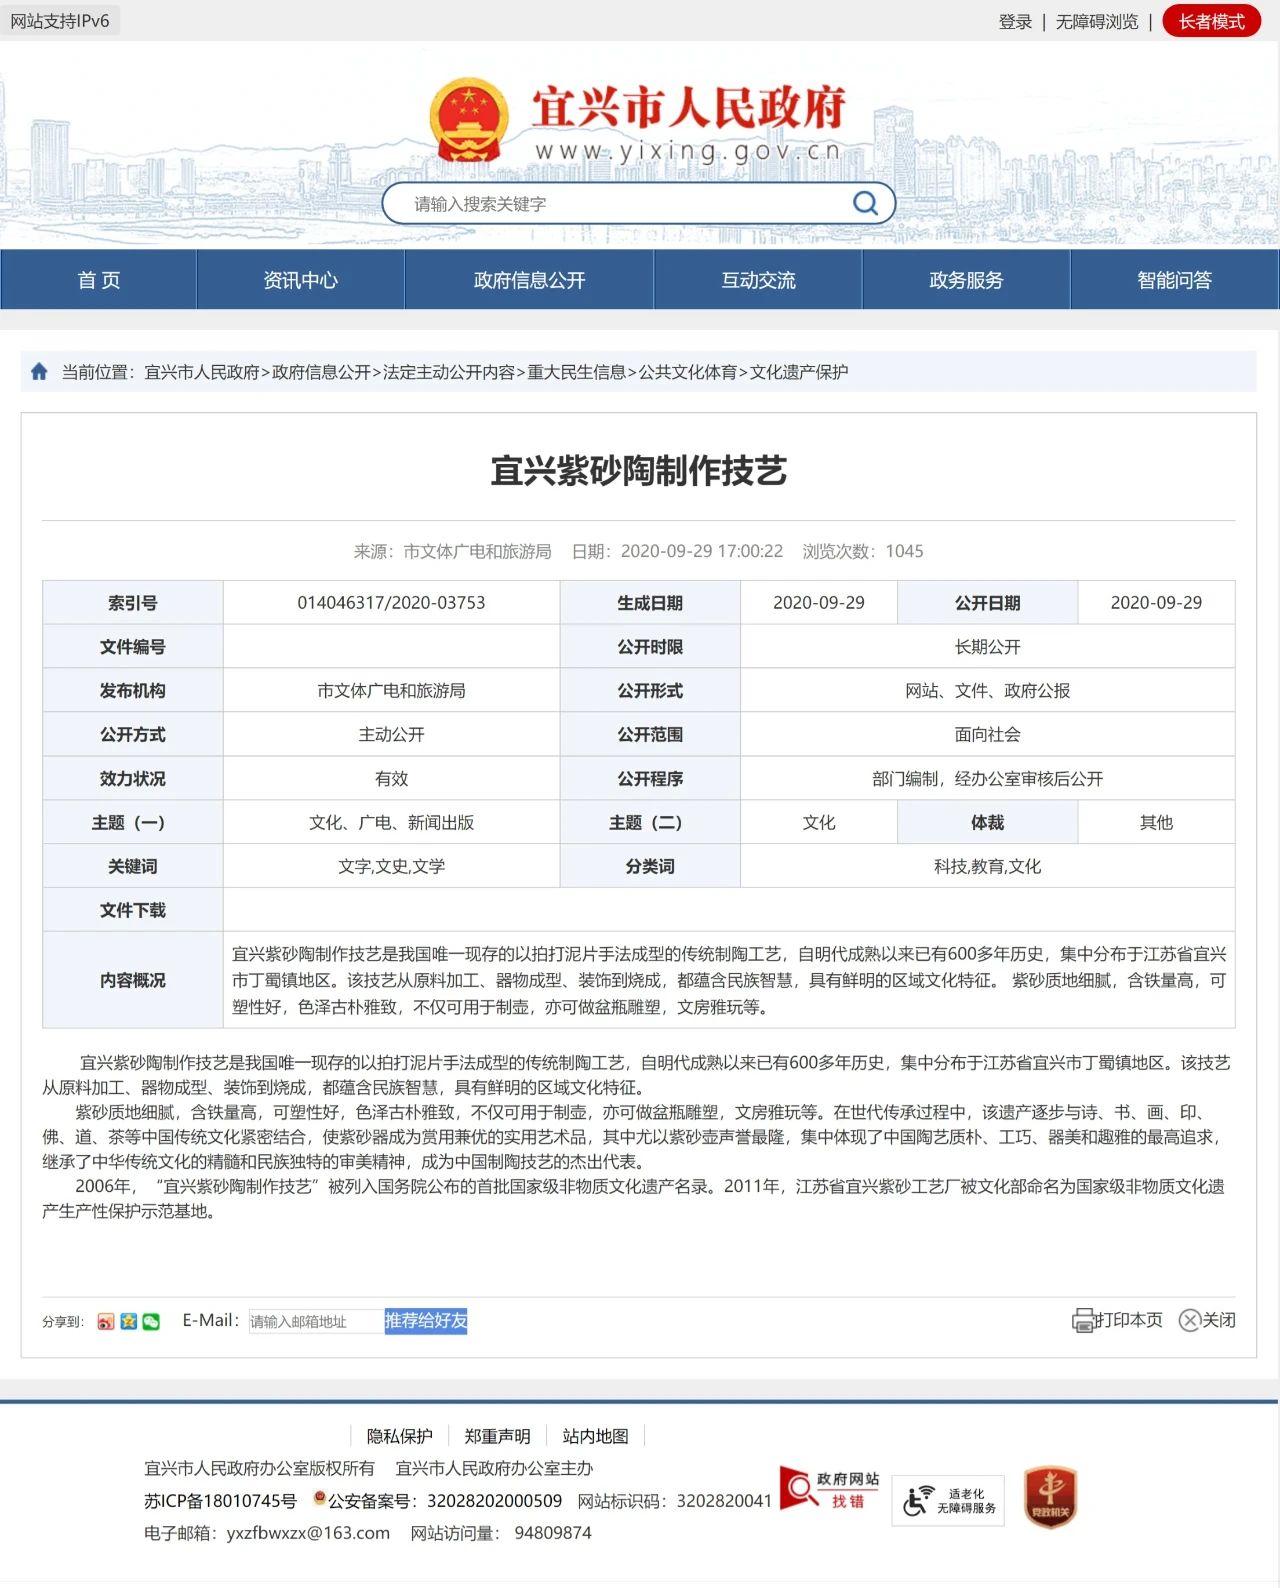
Task: Click the national emblem logo
Action: 469,120
